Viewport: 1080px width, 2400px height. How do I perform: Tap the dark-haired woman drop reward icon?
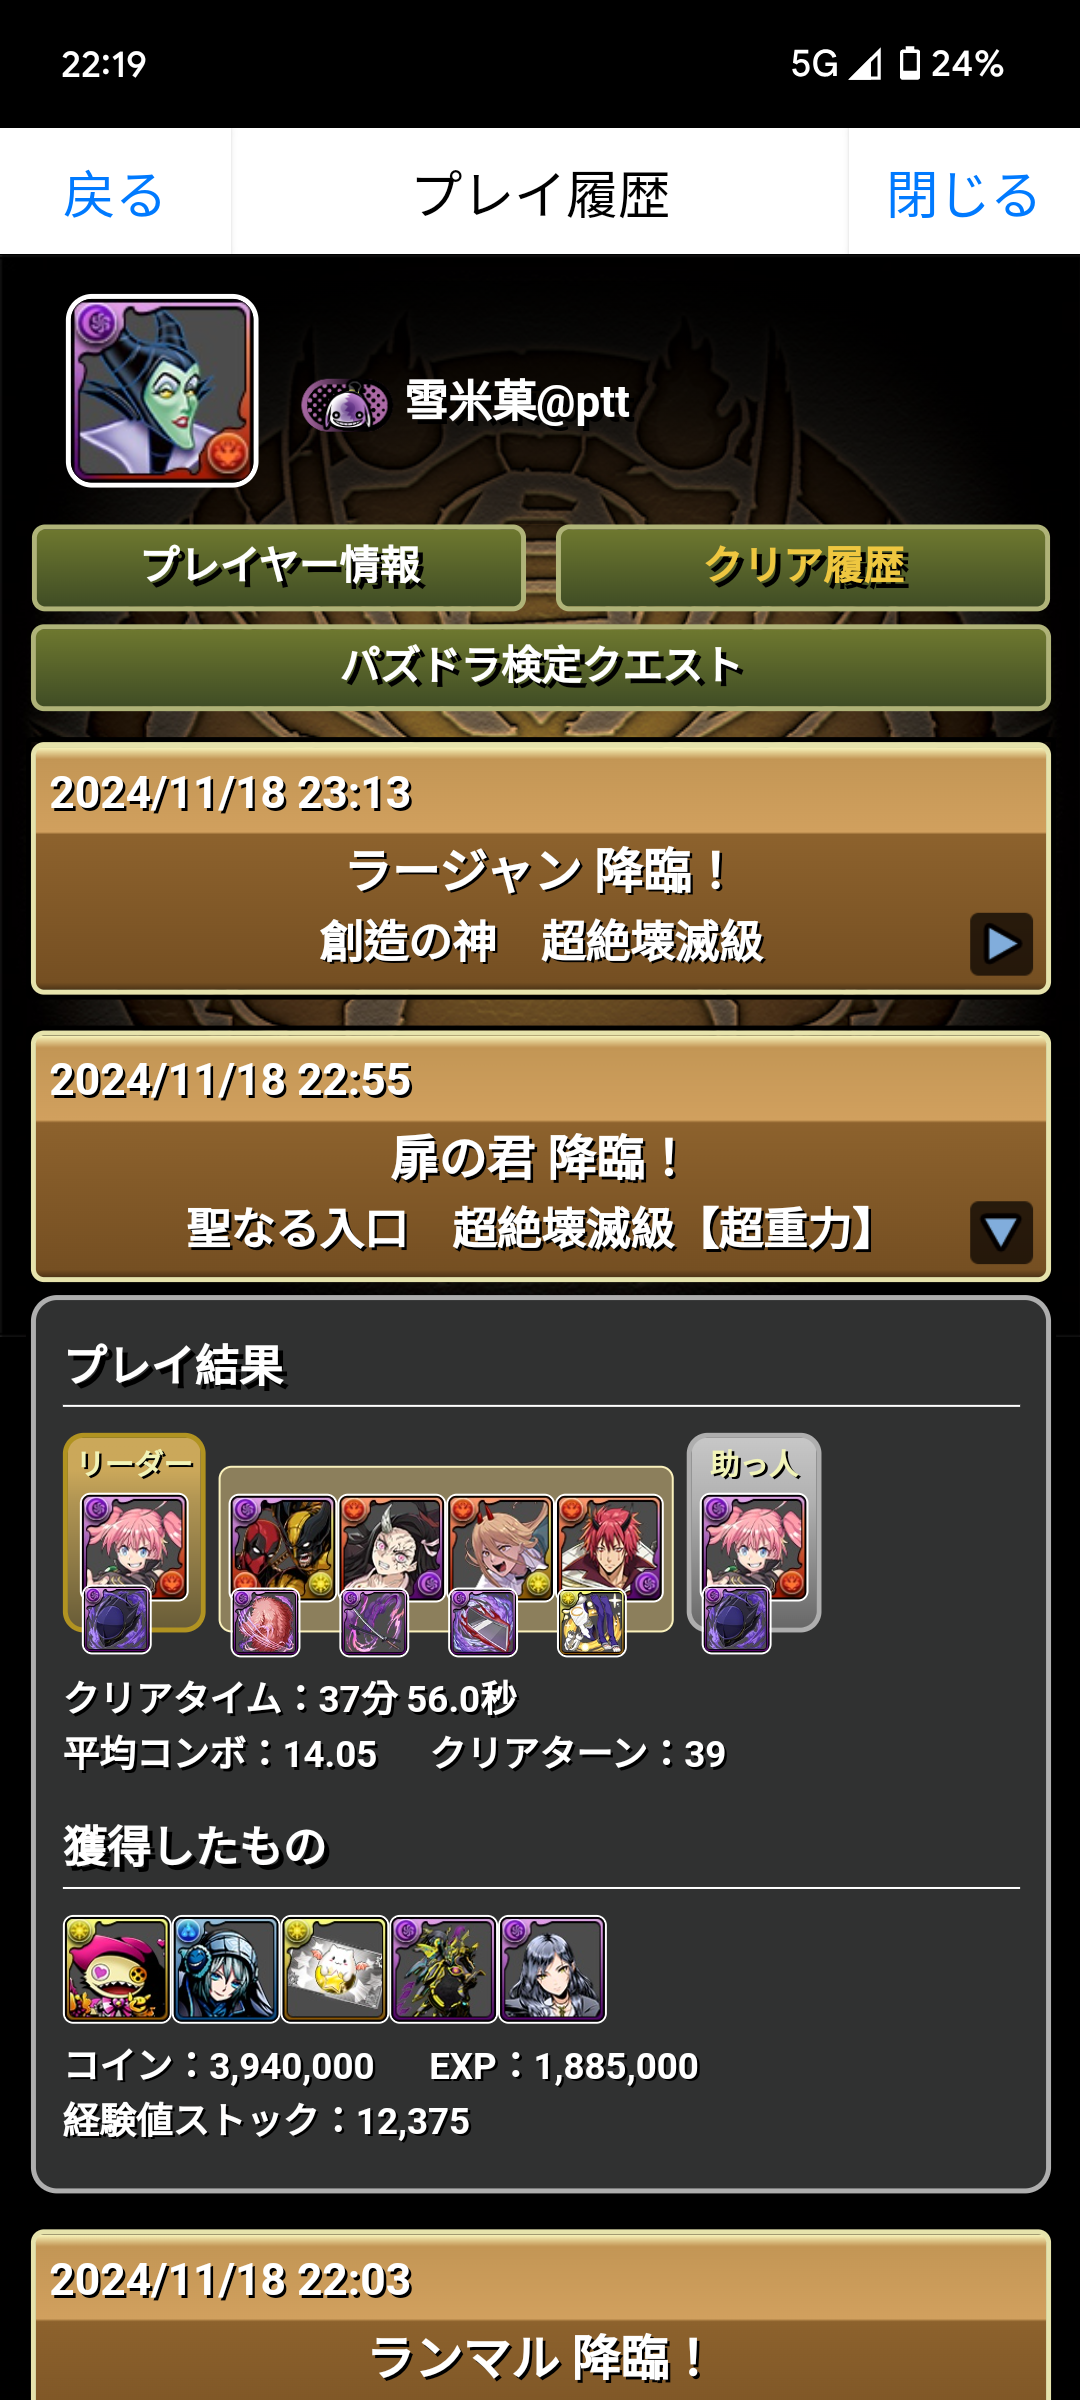553,1969
